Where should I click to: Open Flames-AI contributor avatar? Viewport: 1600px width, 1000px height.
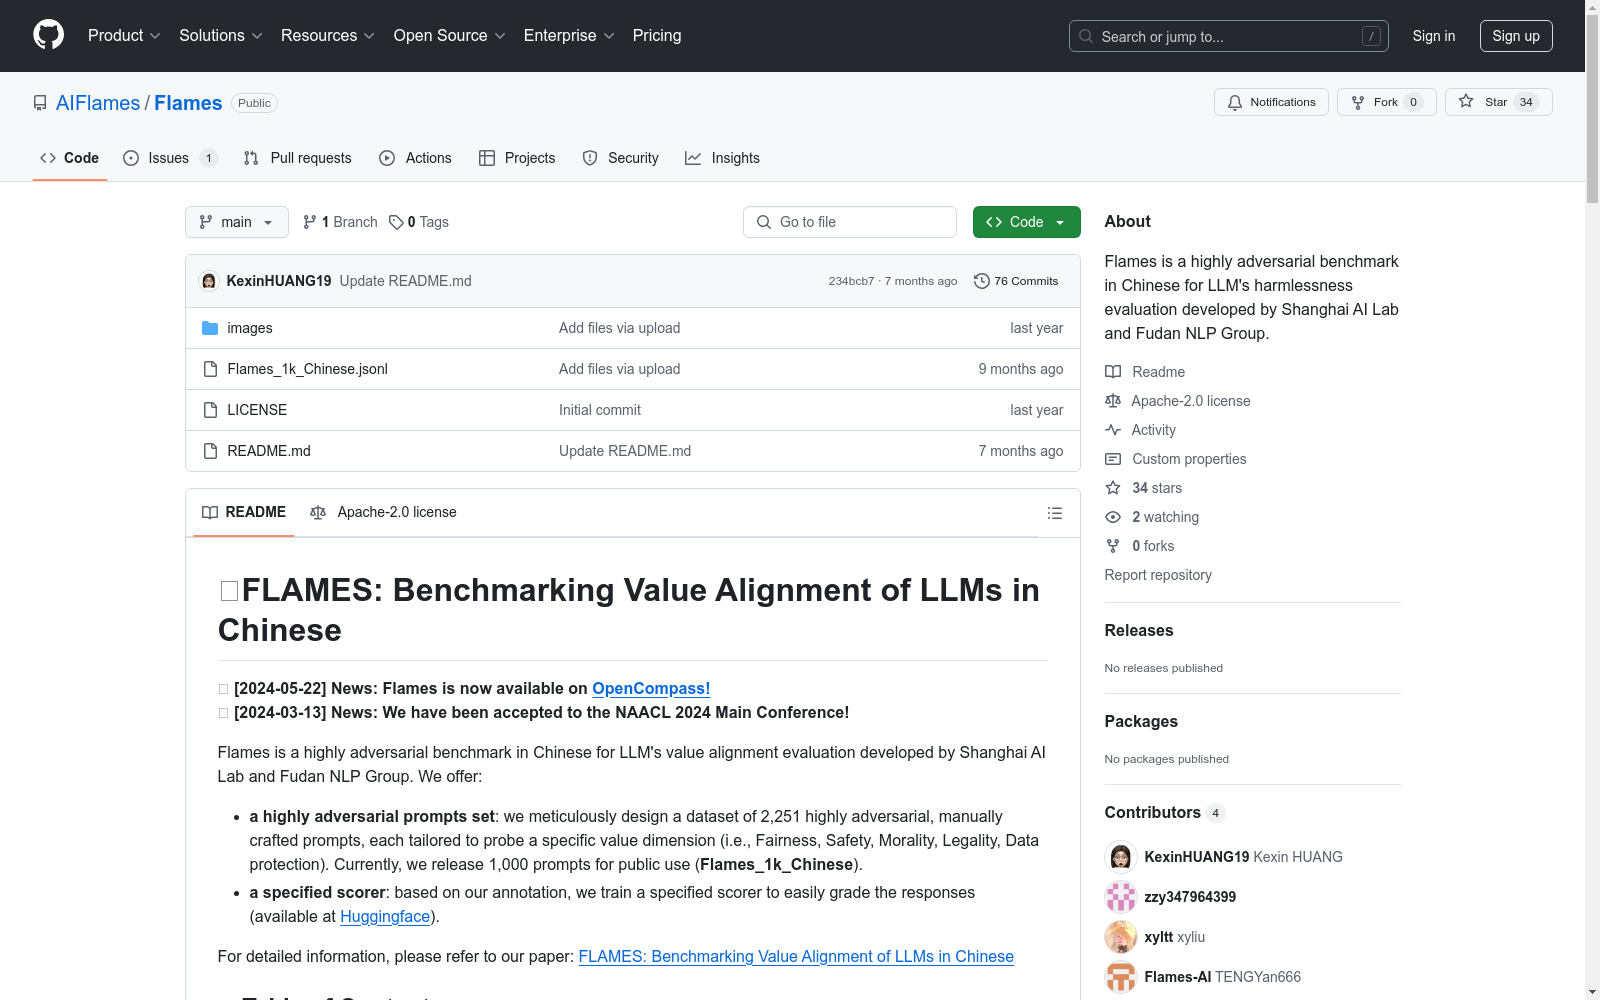1120,977
